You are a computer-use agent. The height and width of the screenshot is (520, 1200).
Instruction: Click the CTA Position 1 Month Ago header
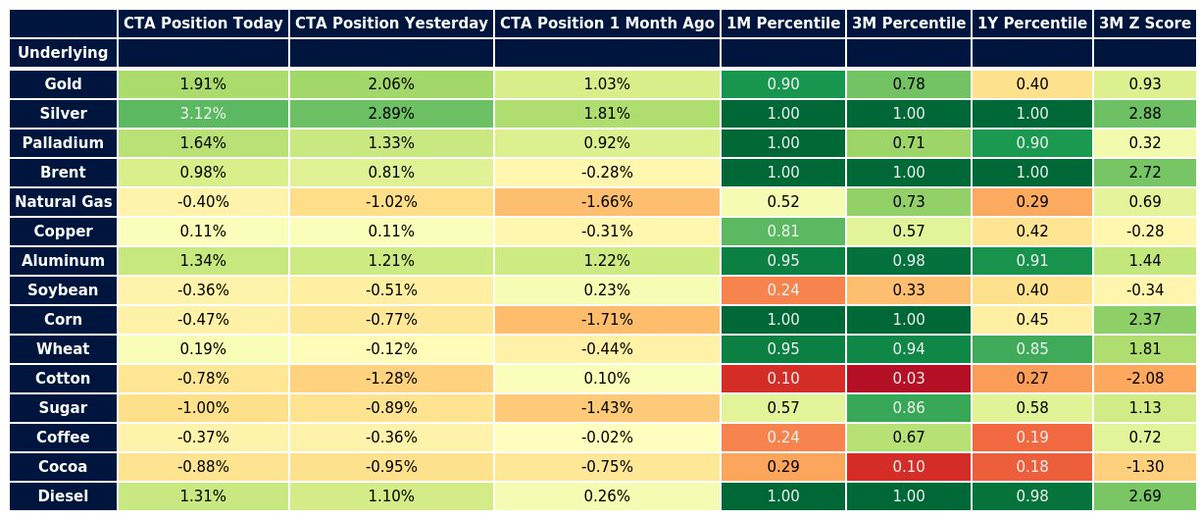coord(606,23)
